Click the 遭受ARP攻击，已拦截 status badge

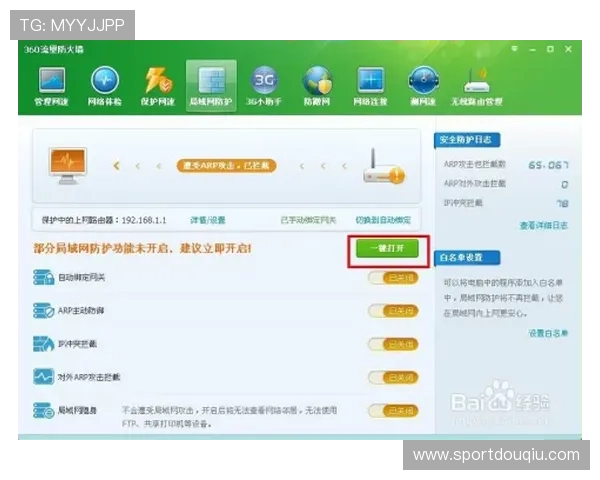(226, 166)
